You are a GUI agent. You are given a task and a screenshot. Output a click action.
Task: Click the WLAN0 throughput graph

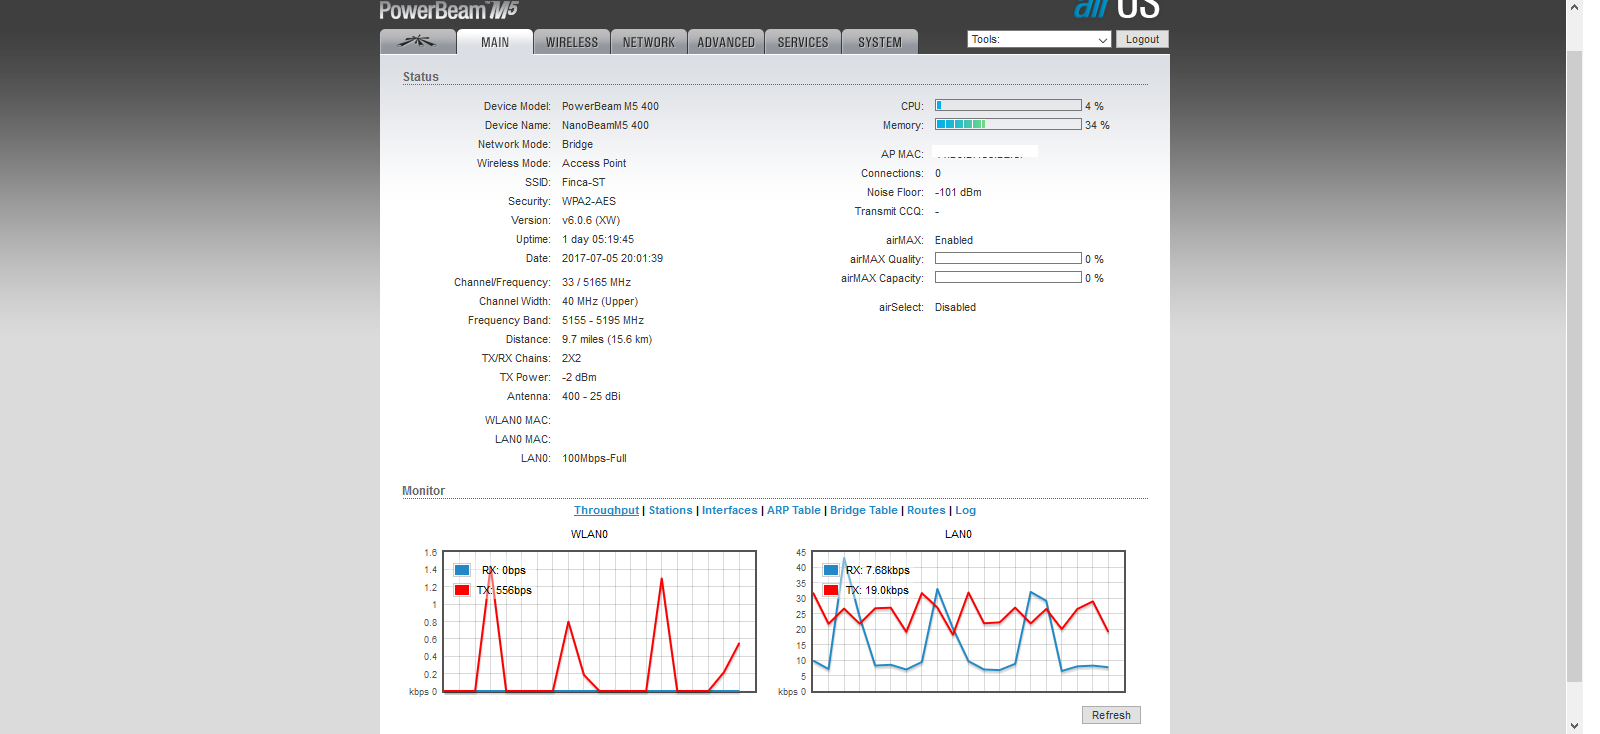599,621
